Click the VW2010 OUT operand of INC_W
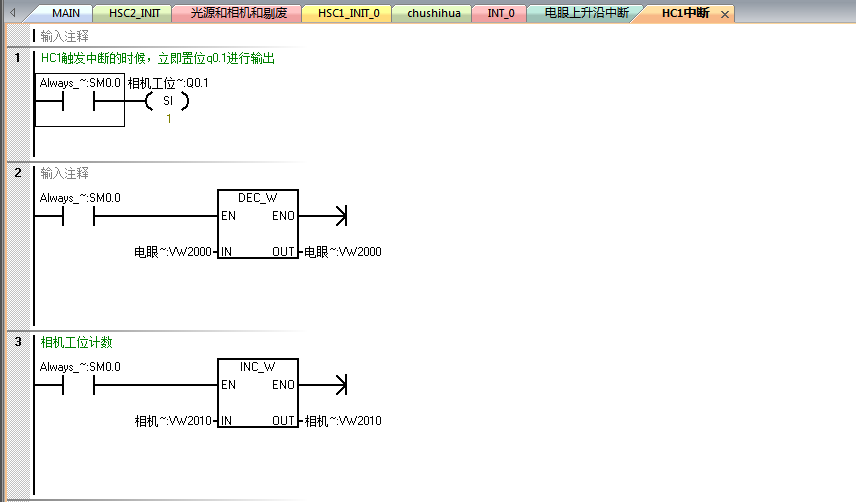The image size is (856, 502). pyautogui.click(x=343, y=421)
